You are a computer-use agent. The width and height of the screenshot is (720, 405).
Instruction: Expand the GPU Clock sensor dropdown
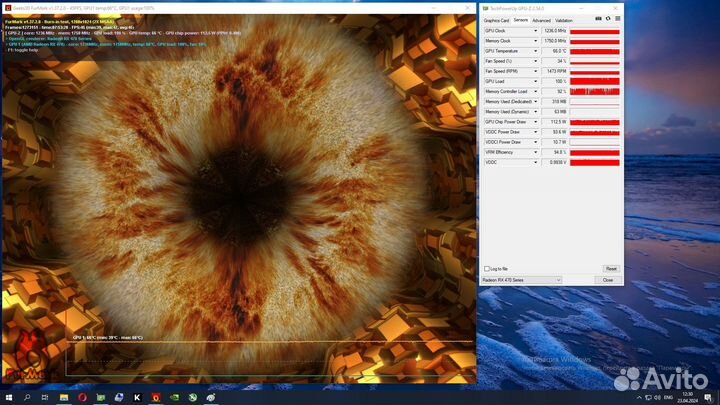535,31
